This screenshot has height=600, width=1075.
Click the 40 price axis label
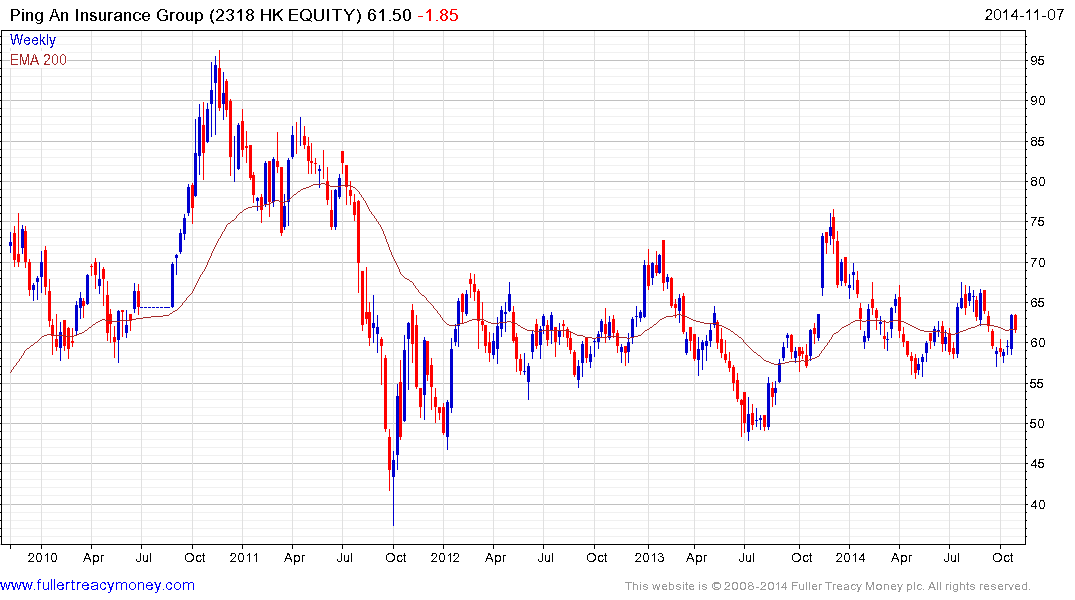coord(1037,504)
